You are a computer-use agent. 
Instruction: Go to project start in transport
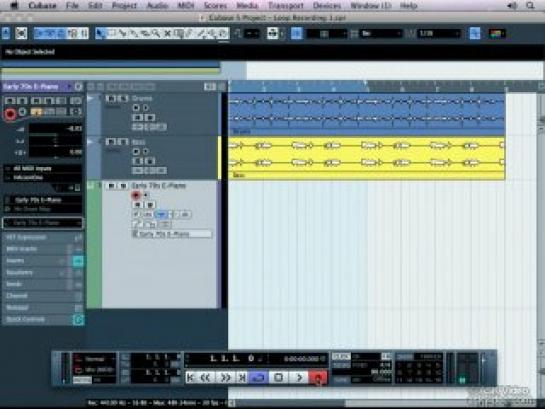click(190, 377)
